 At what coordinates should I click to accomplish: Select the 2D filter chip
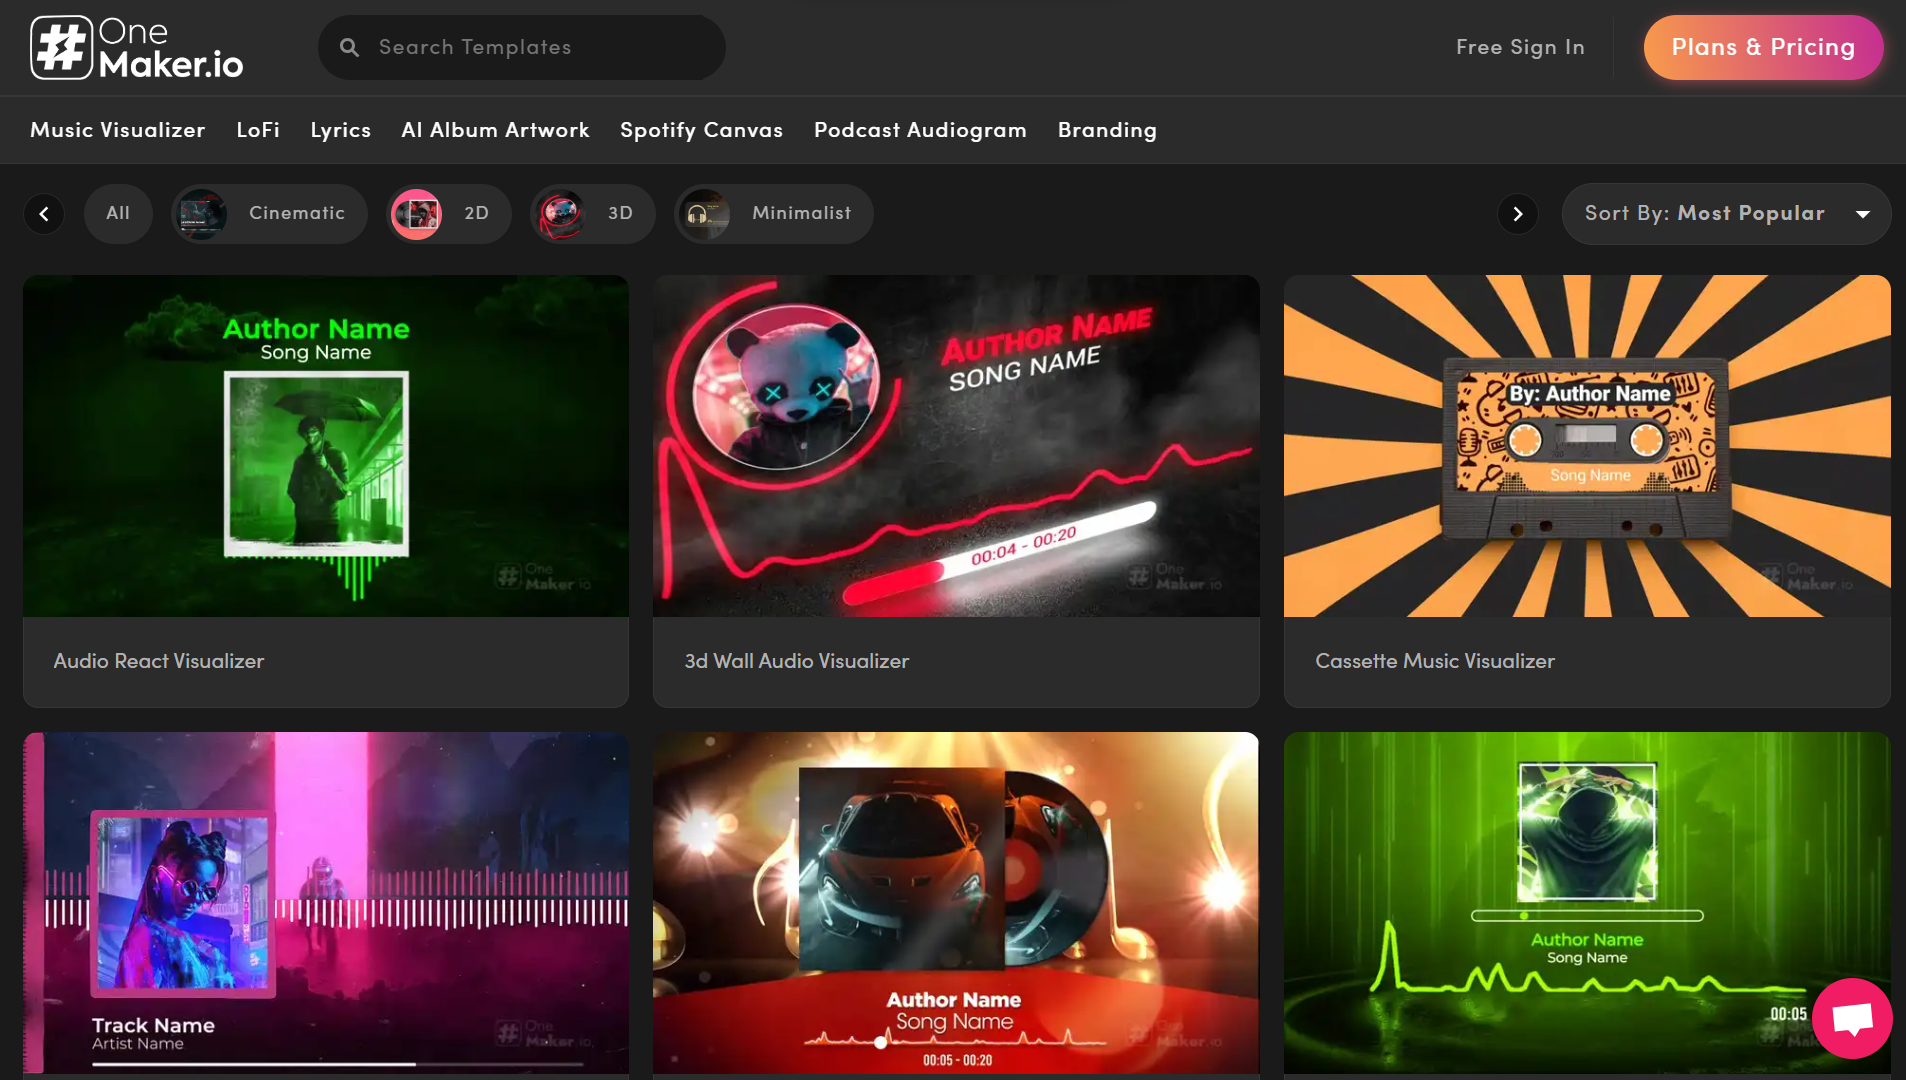coord(449,214)
